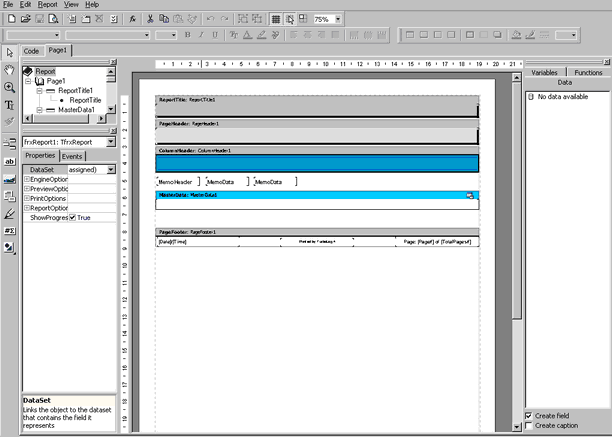
Task: Choose the Edit Text tool
Action: 10,105
